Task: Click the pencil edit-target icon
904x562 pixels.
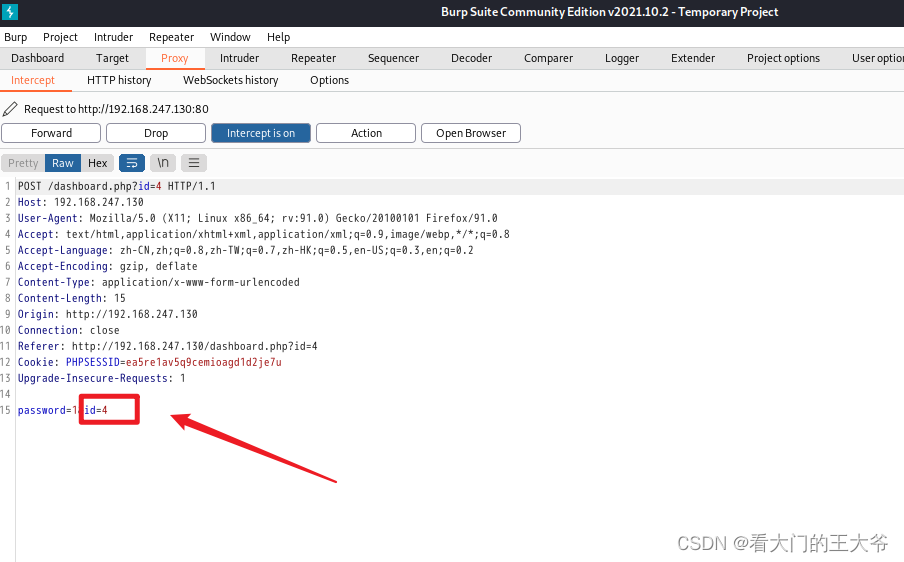Action: coord(10,109)
